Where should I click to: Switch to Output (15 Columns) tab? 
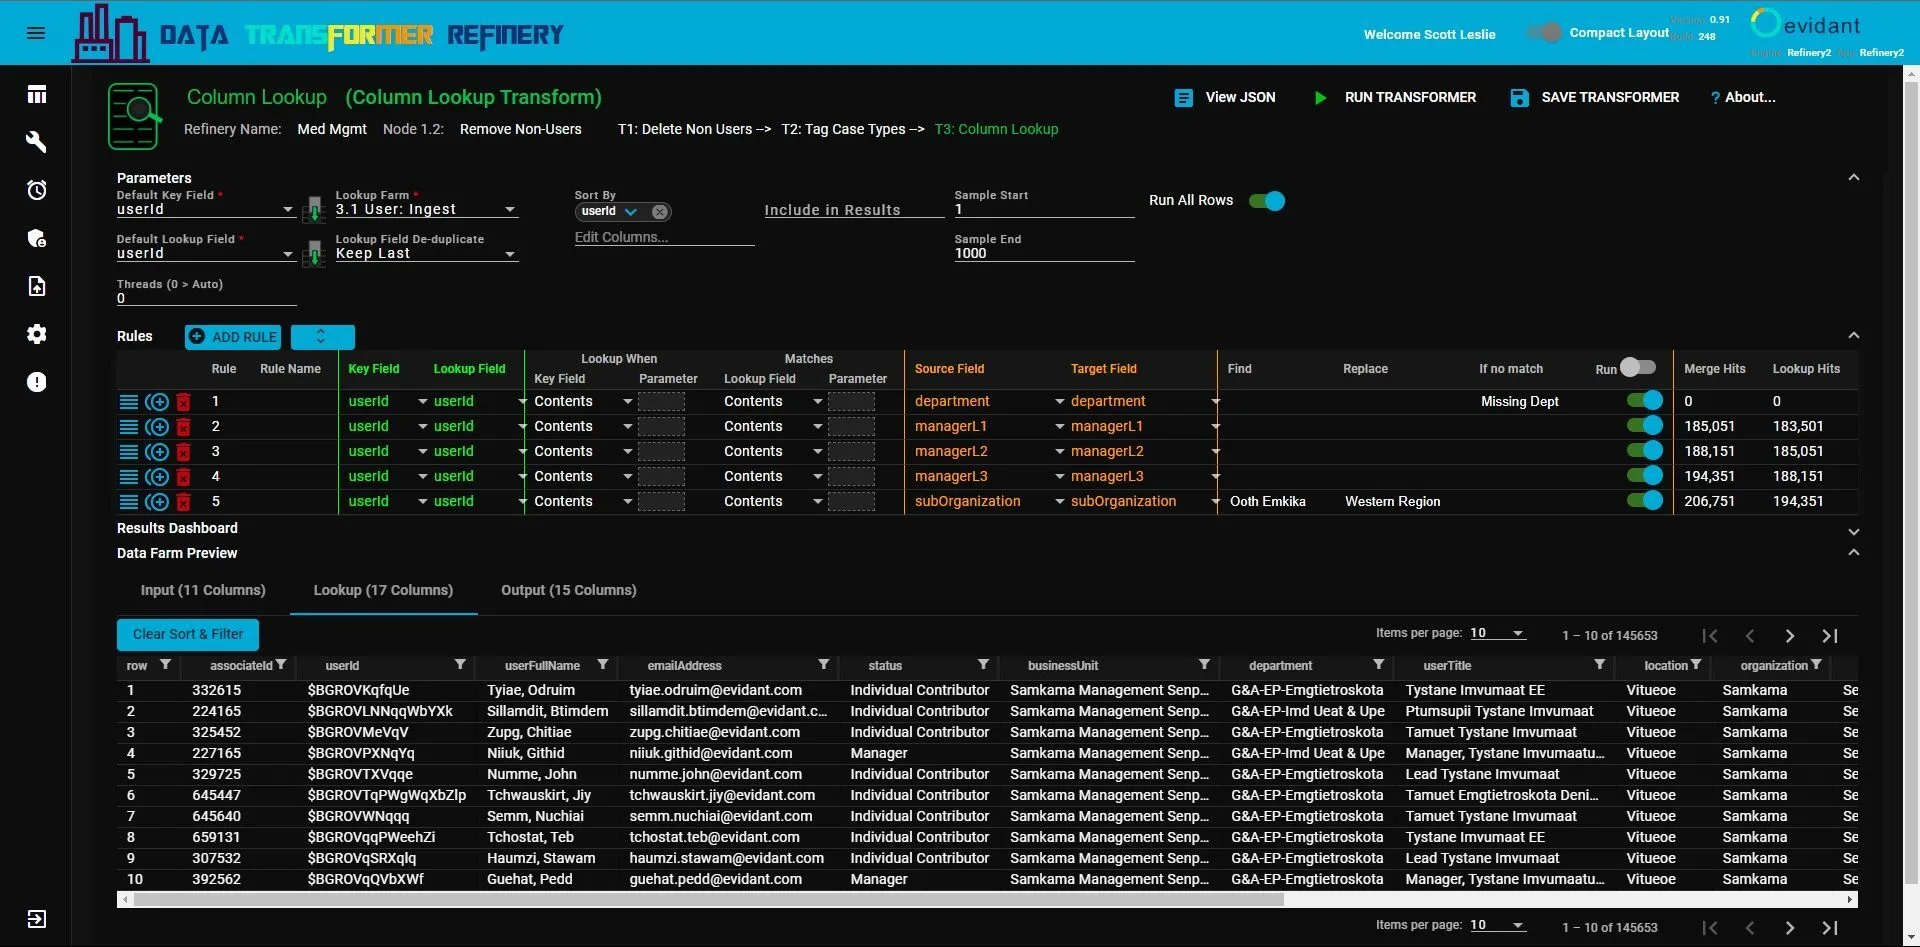point(568,590)
